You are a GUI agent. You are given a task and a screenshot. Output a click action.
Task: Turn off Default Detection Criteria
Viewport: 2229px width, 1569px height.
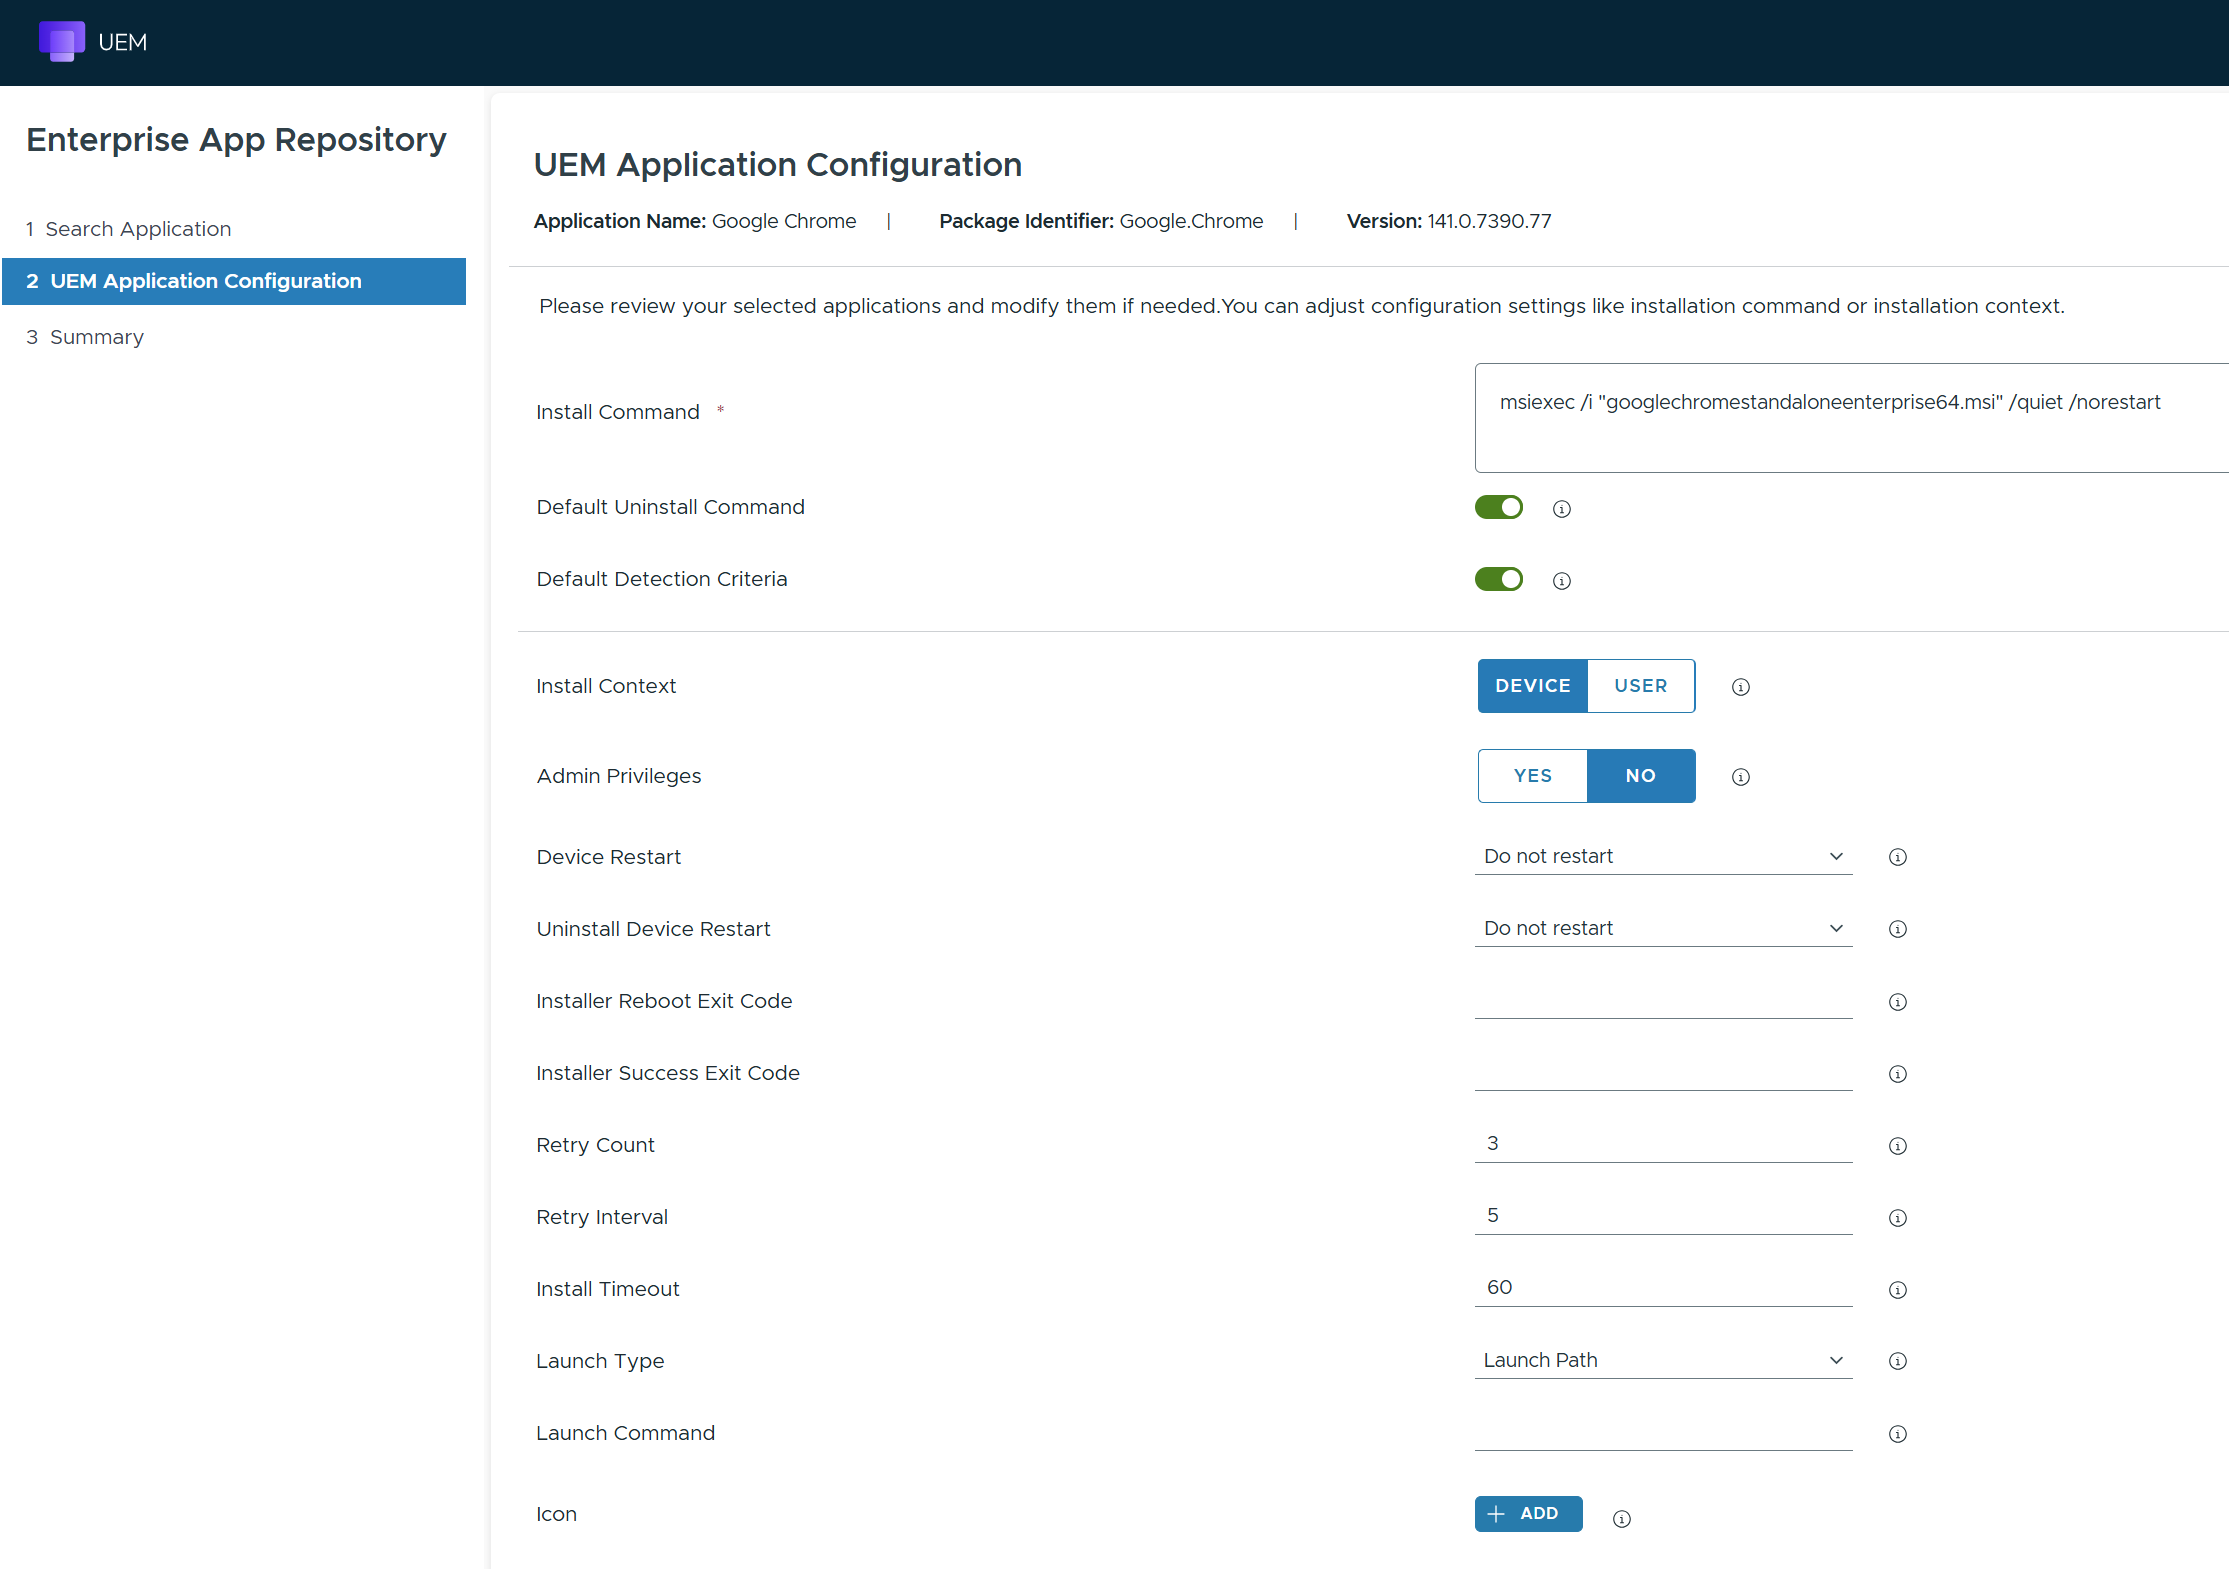pos(1498,578)
